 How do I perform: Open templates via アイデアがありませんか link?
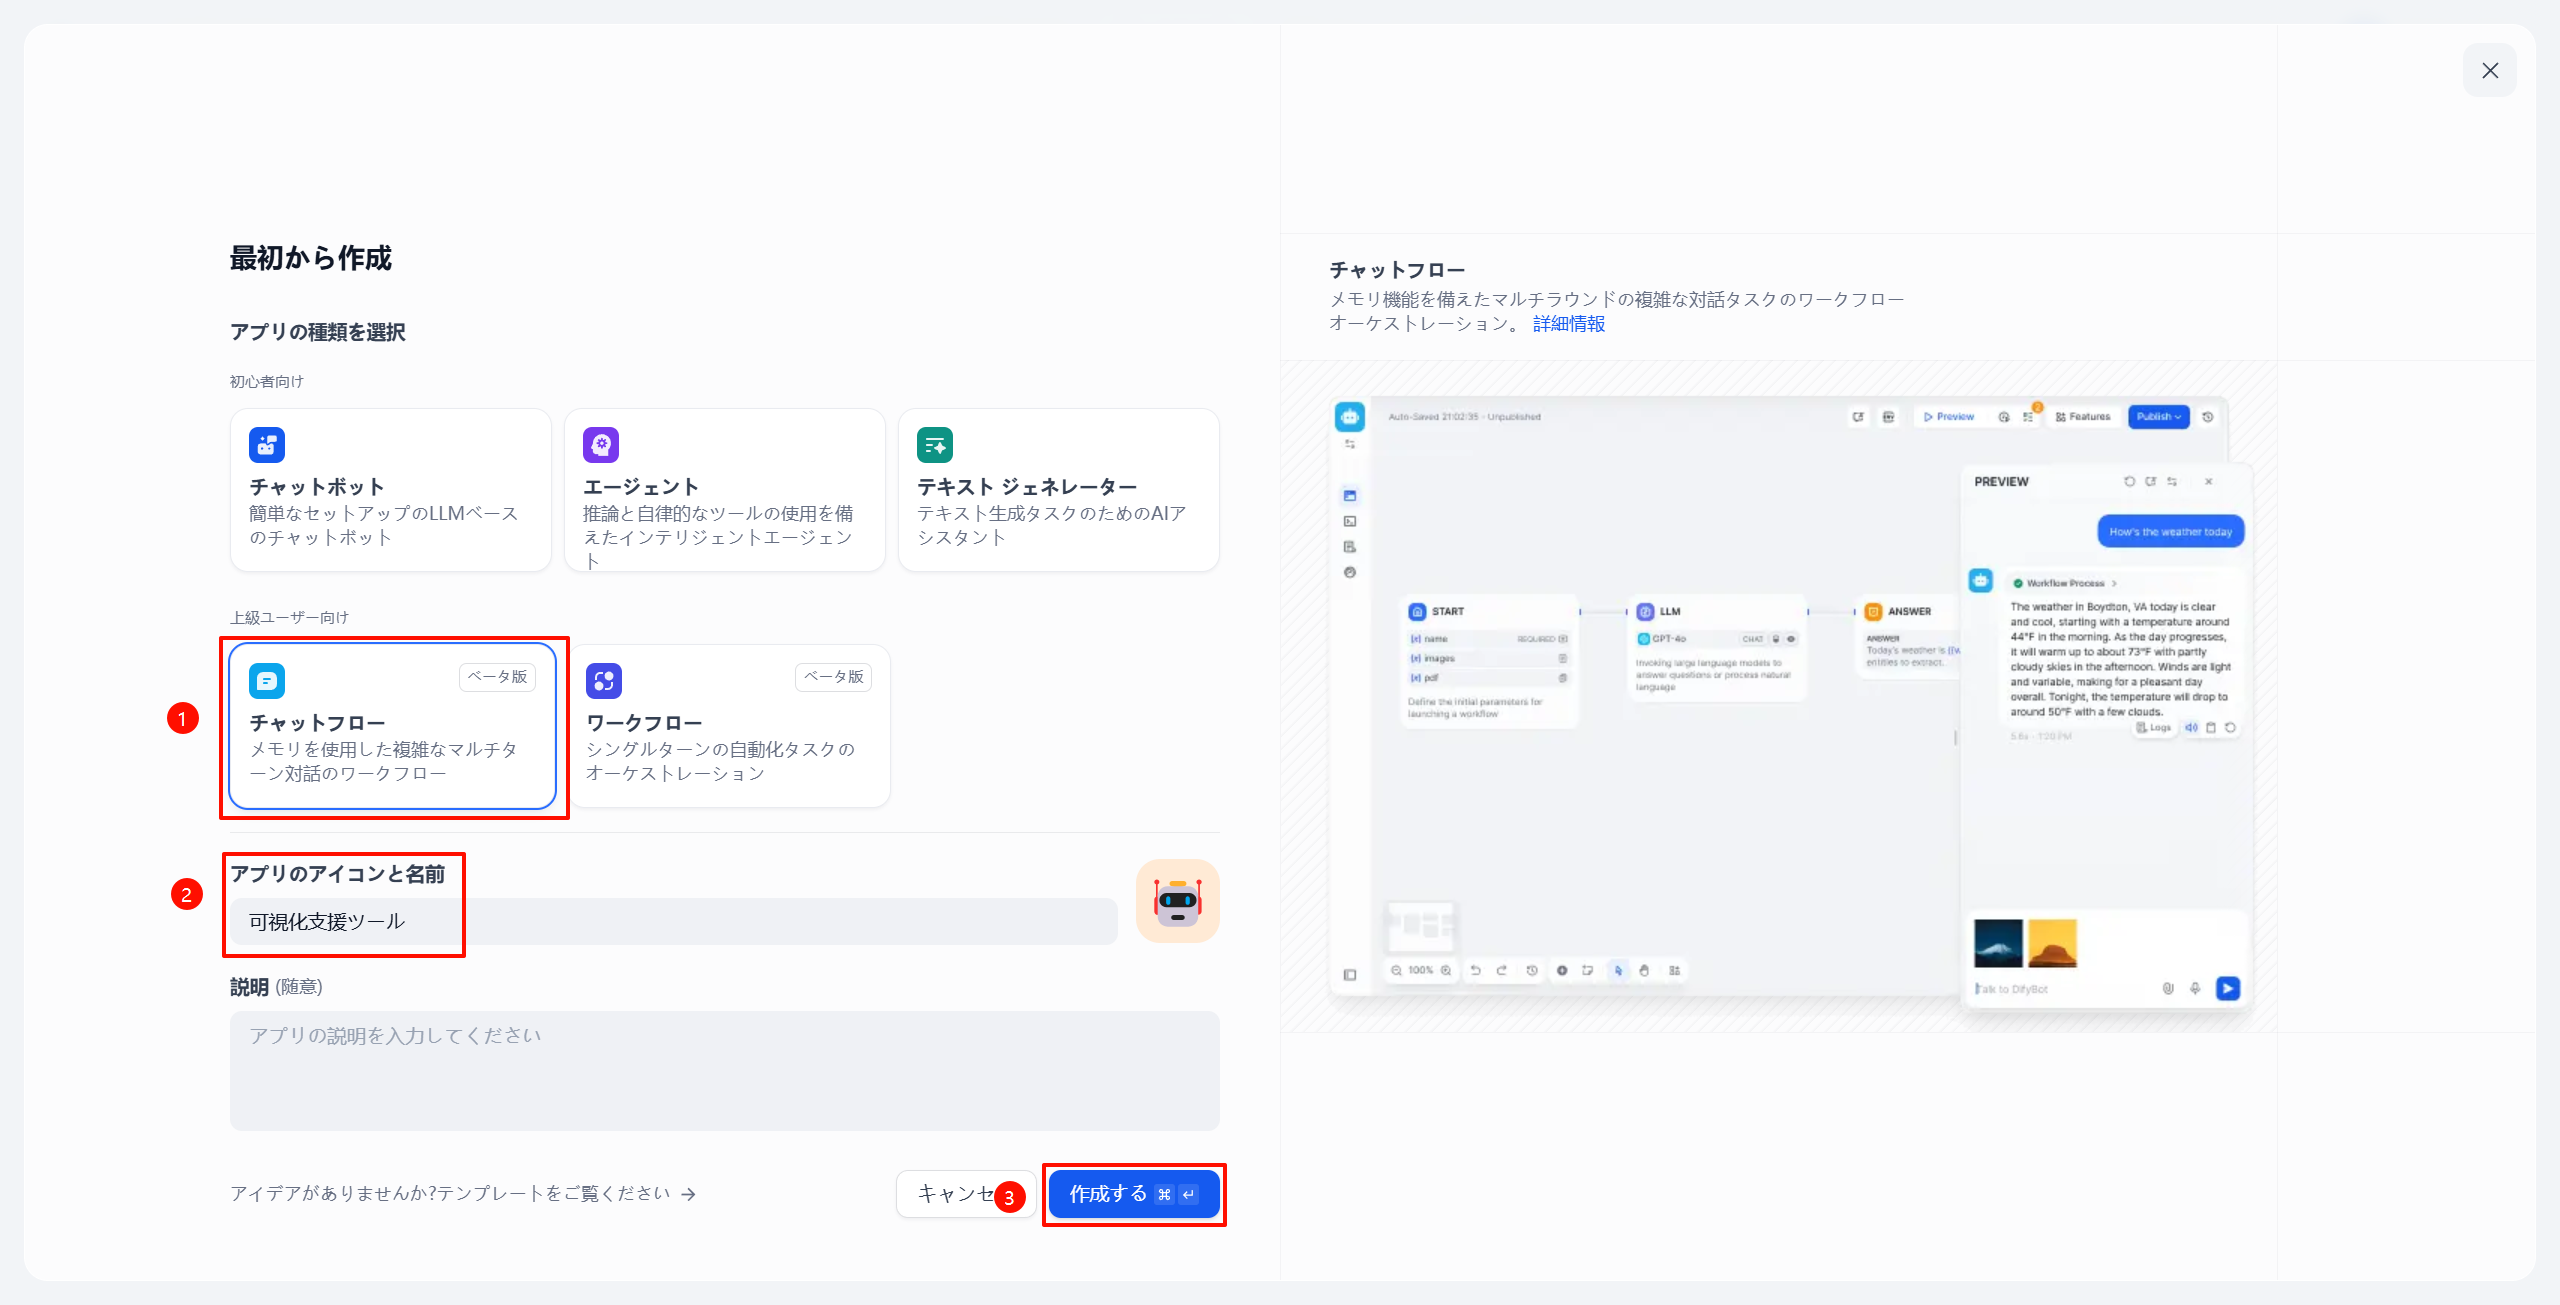coord(450,1193)
